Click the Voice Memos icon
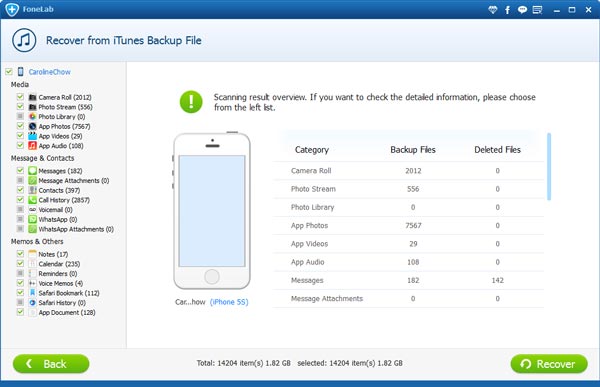Image resolution: width=600 pixels, height=387 pixels. coord(33,283)
